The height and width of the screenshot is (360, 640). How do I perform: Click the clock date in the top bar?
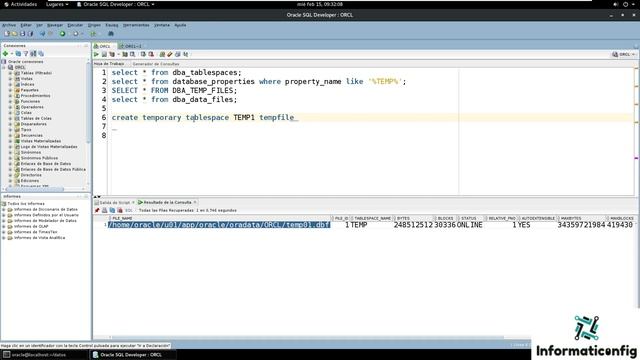(320, 4)
